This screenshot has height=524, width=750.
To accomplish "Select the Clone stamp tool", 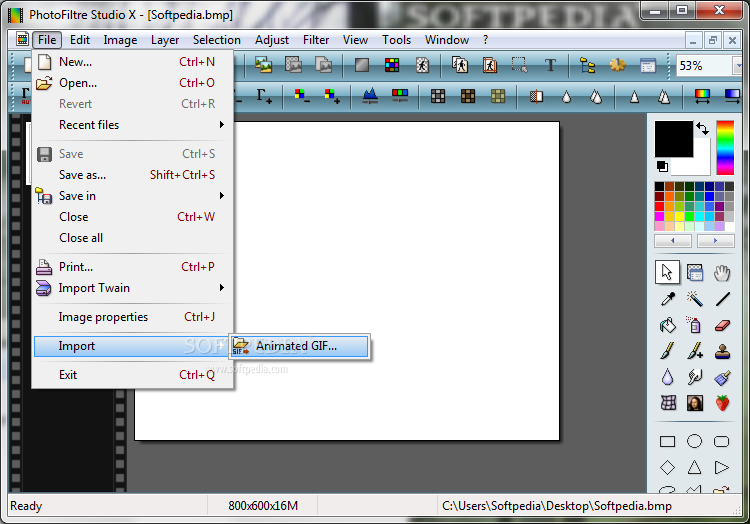I will tap(722, 351).
